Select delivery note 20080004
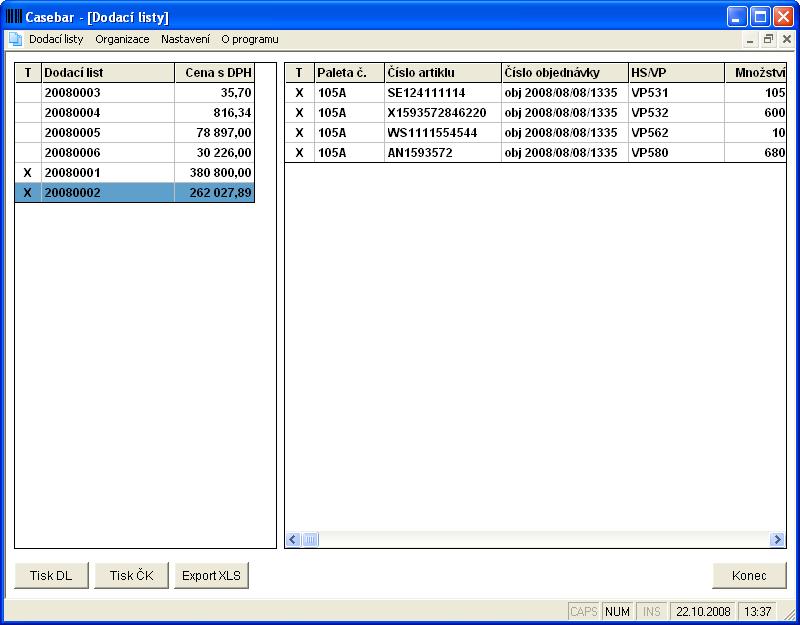 [x=72, y=112]
